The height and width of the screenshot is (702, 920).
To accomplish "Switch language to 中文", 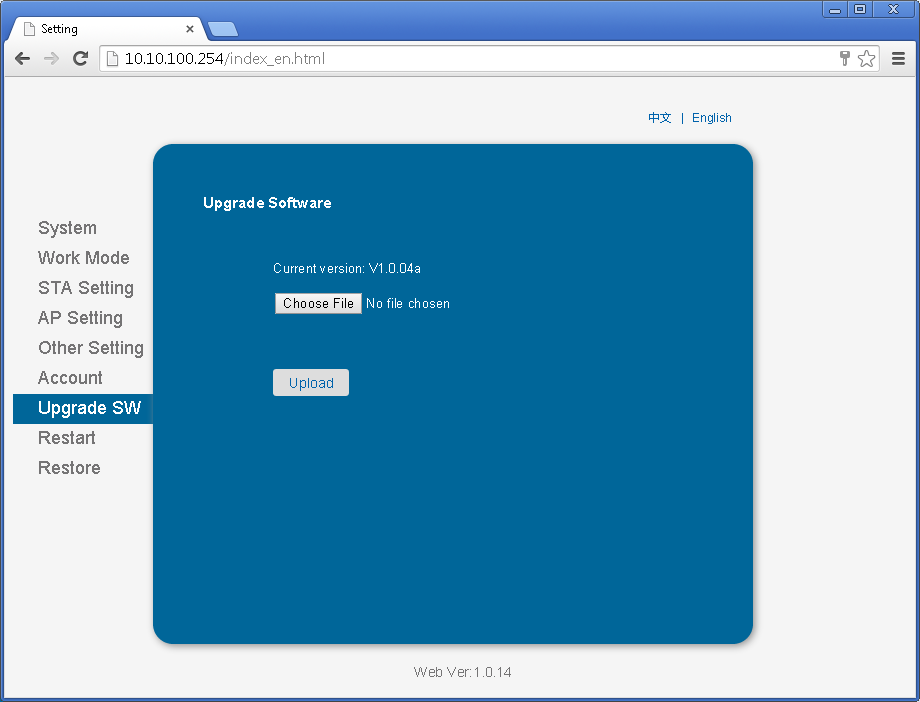I will click(x=659, y=117).
